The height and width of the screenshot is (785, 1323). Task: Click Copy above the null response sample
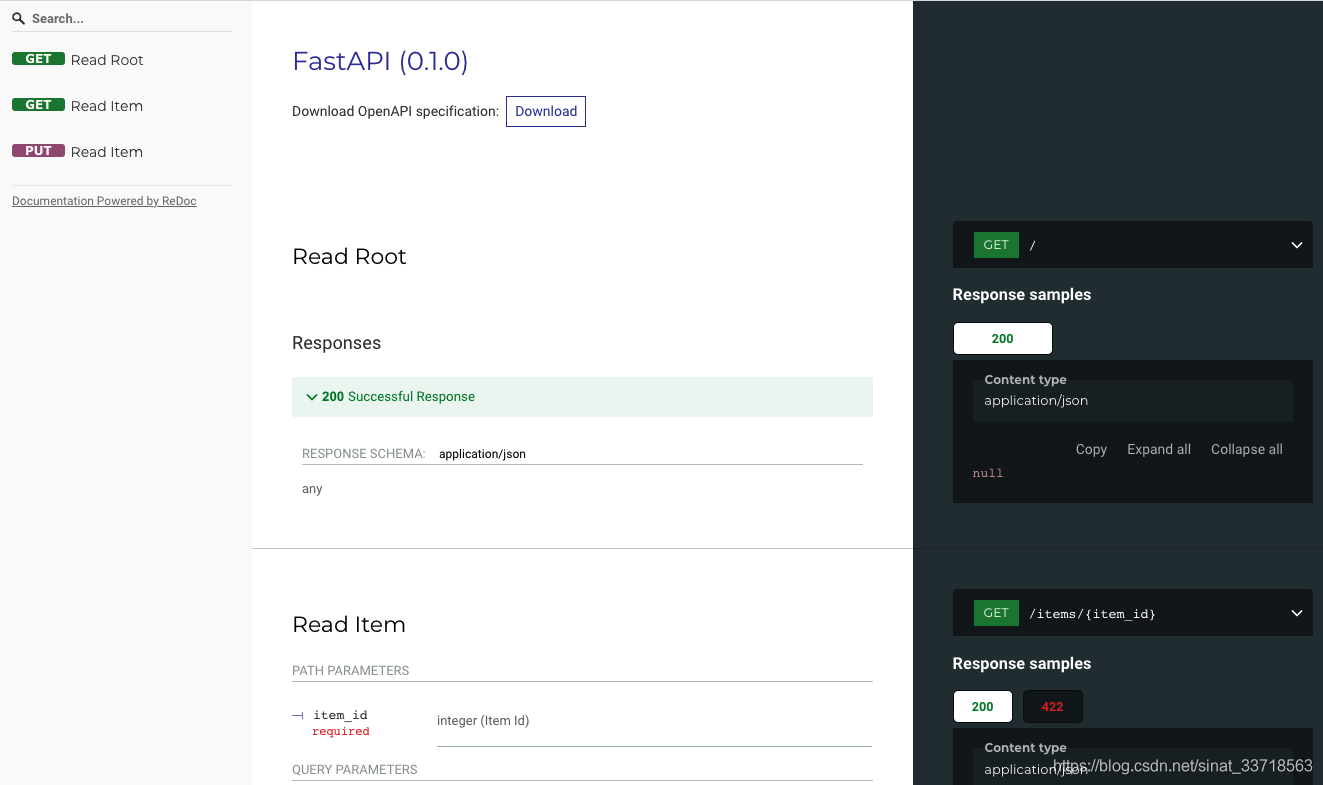[1090, 449]
